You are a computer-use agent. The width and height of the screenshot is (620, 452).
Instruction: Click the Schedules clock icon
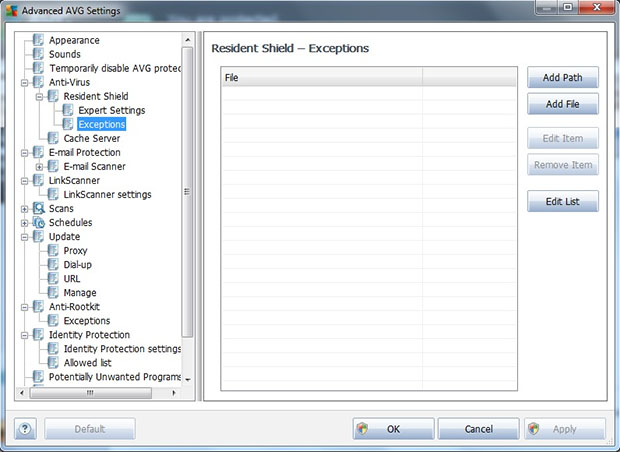(x=38, y=223)
